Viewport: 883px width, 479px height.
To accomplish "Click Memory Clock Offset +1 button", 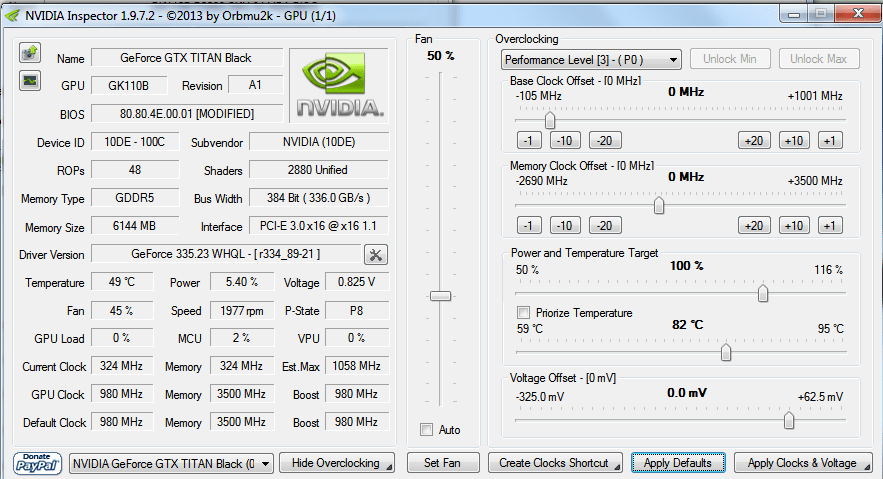I will 830,226.
